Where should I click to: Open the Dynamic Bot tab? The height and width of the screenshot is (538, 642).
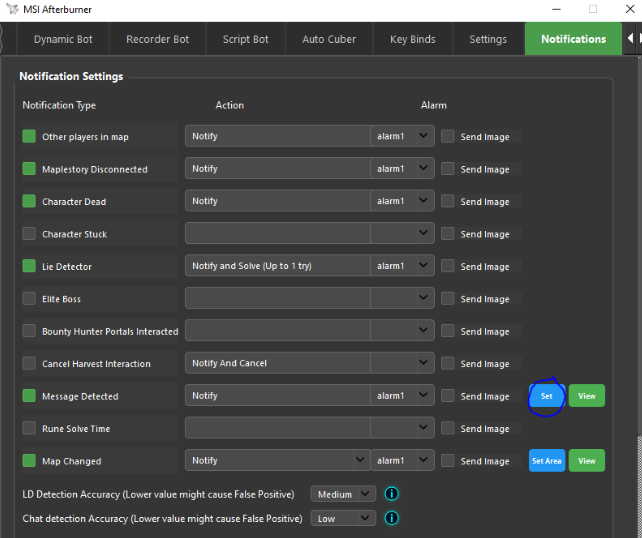(x=63, y=40)
